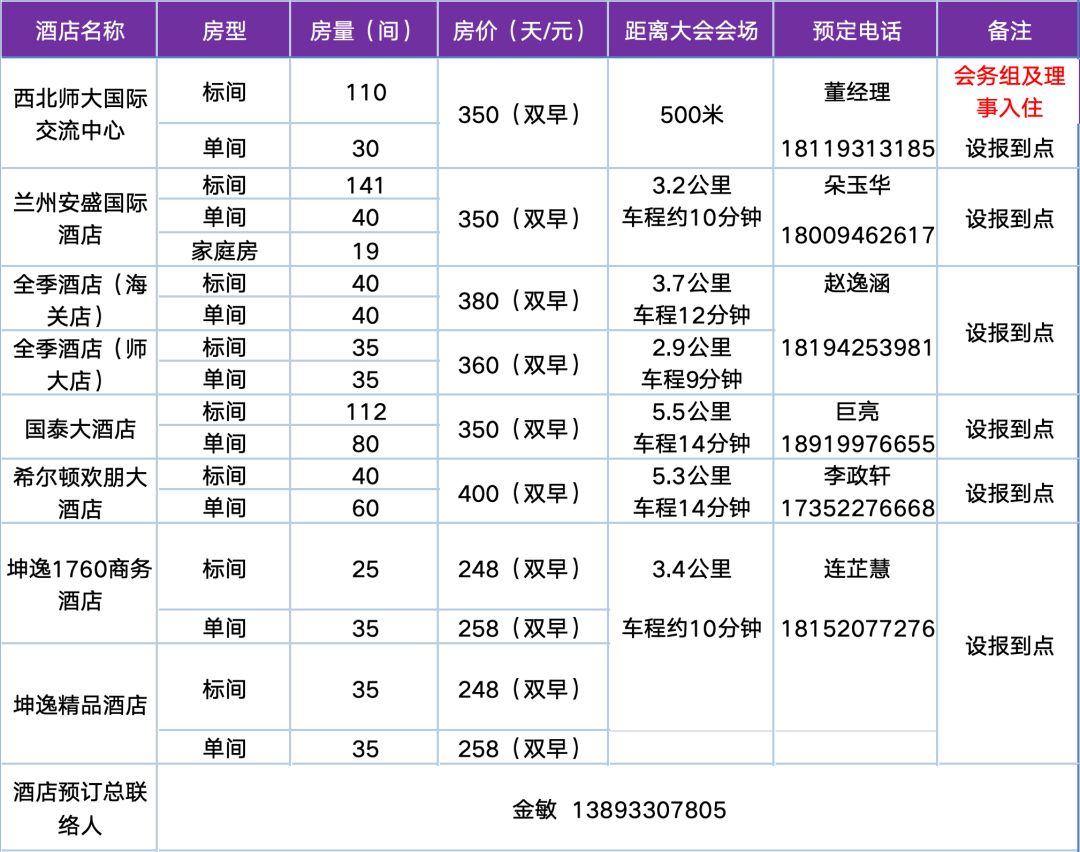The image size is (1080, 852).
Task: Click the 全季酒店（海关店） cell
Action: click(x=80, y=300)
